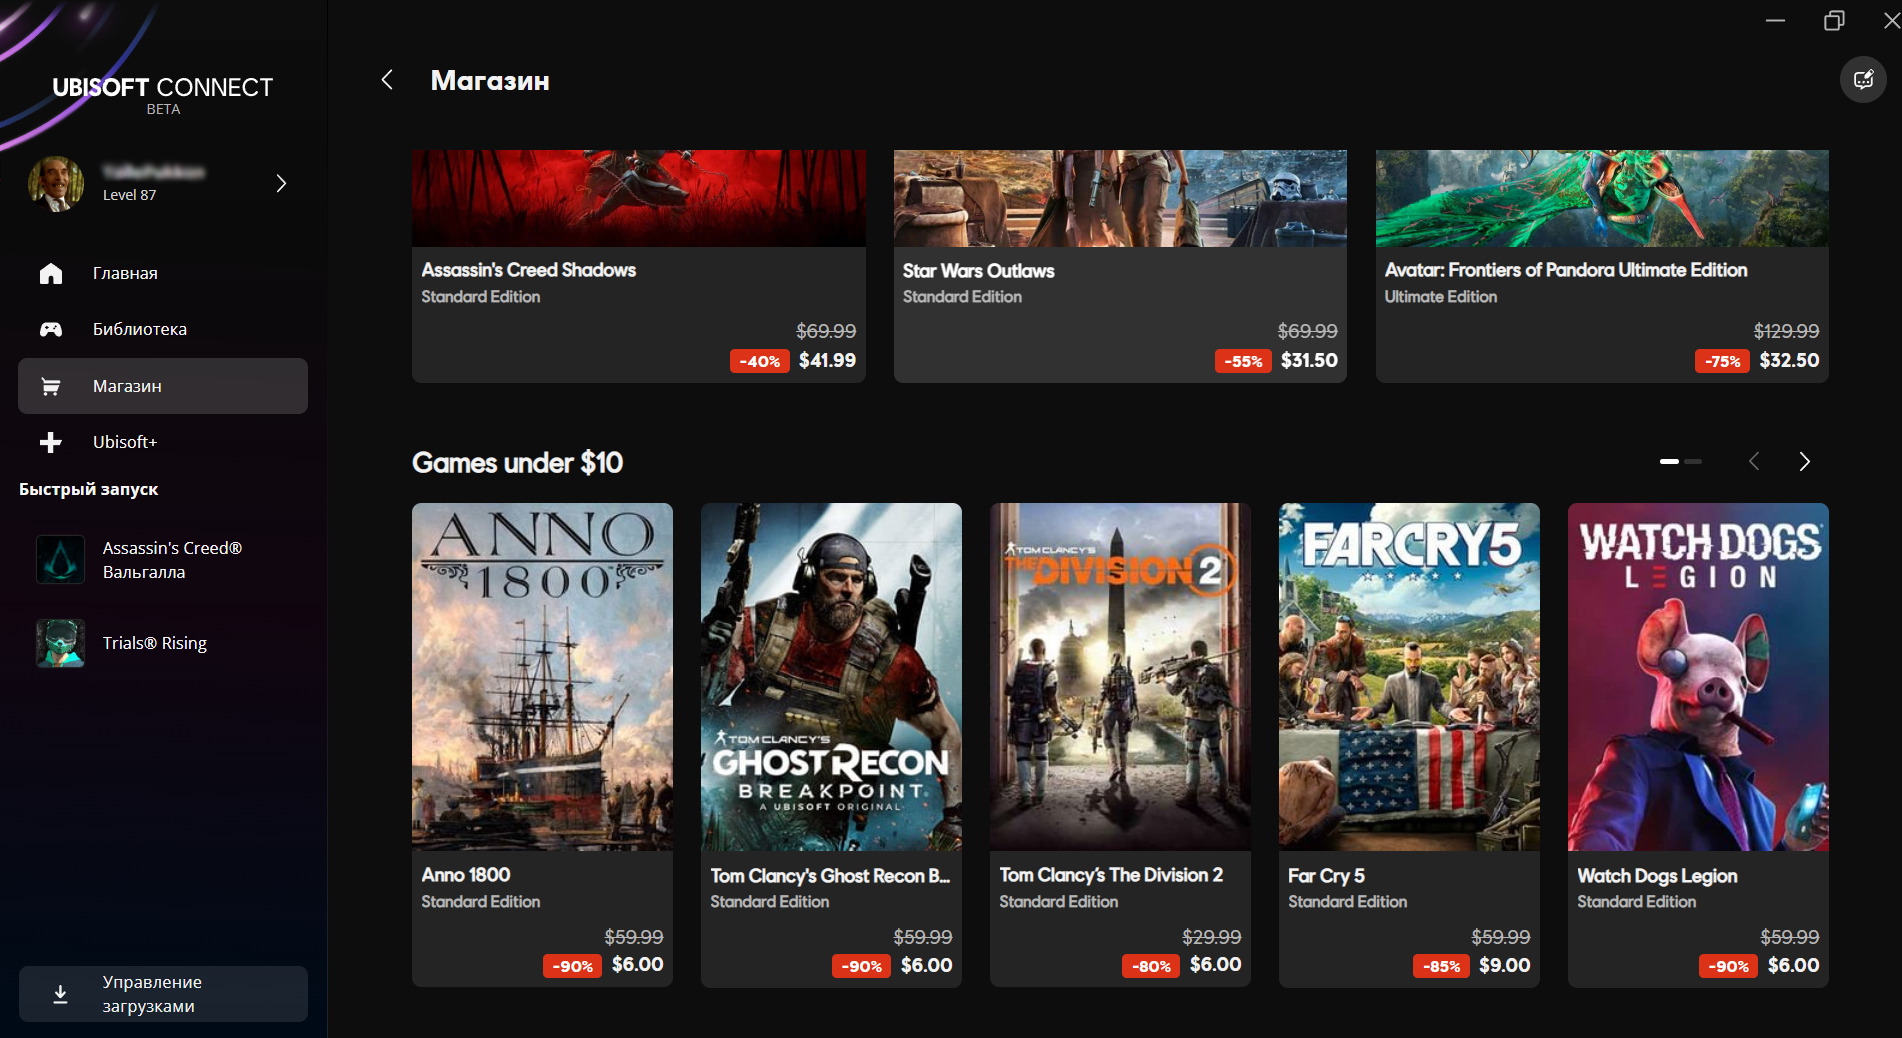Screen dimensions: 1902x1038
Task: Click Tom Clancy's Ghost Recon title text
Action: point(830,876)
